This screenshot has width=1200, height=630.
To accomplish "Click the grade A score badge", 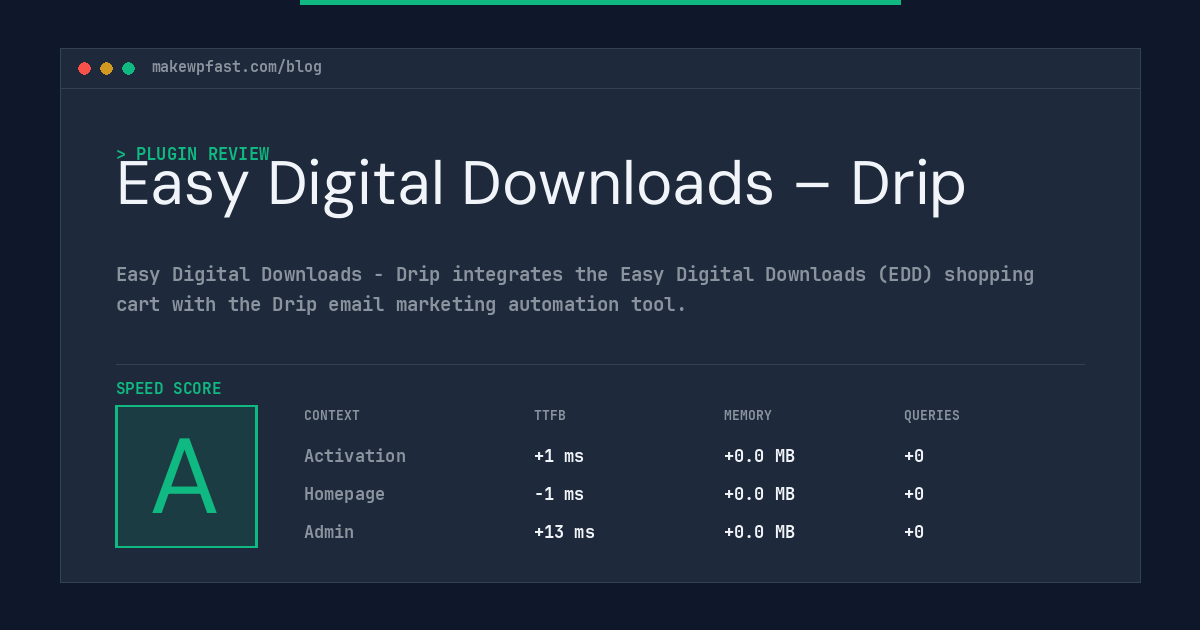I will [x=186, y=476].
